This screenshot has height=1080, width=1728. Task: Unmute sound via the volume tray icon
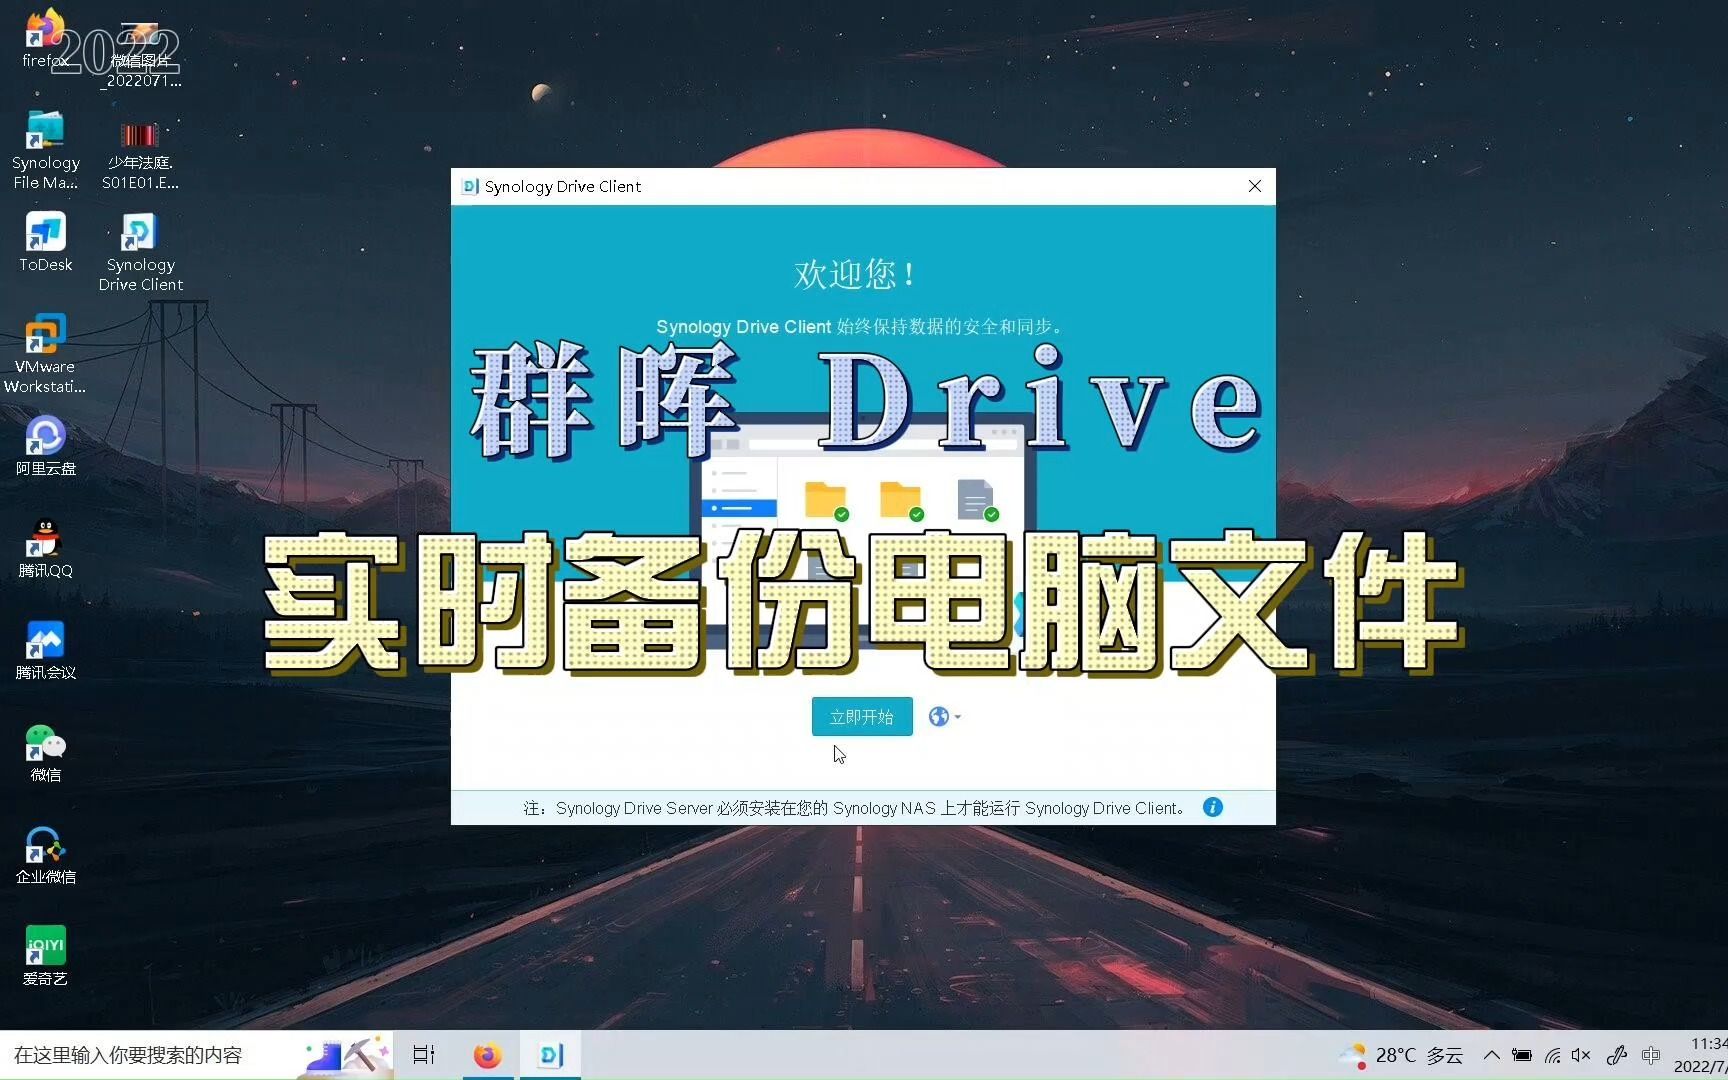click(x=1582, y=1054)
